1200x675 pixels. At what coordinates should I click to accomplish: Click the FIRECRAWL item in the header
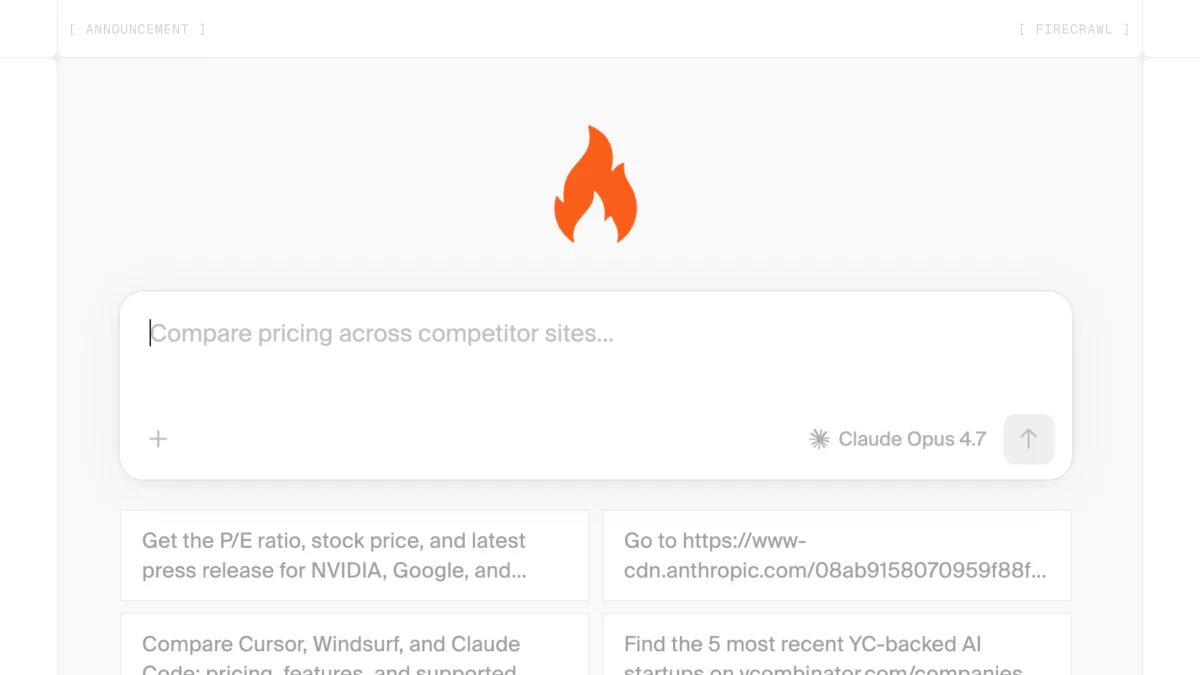[1073, 29]
